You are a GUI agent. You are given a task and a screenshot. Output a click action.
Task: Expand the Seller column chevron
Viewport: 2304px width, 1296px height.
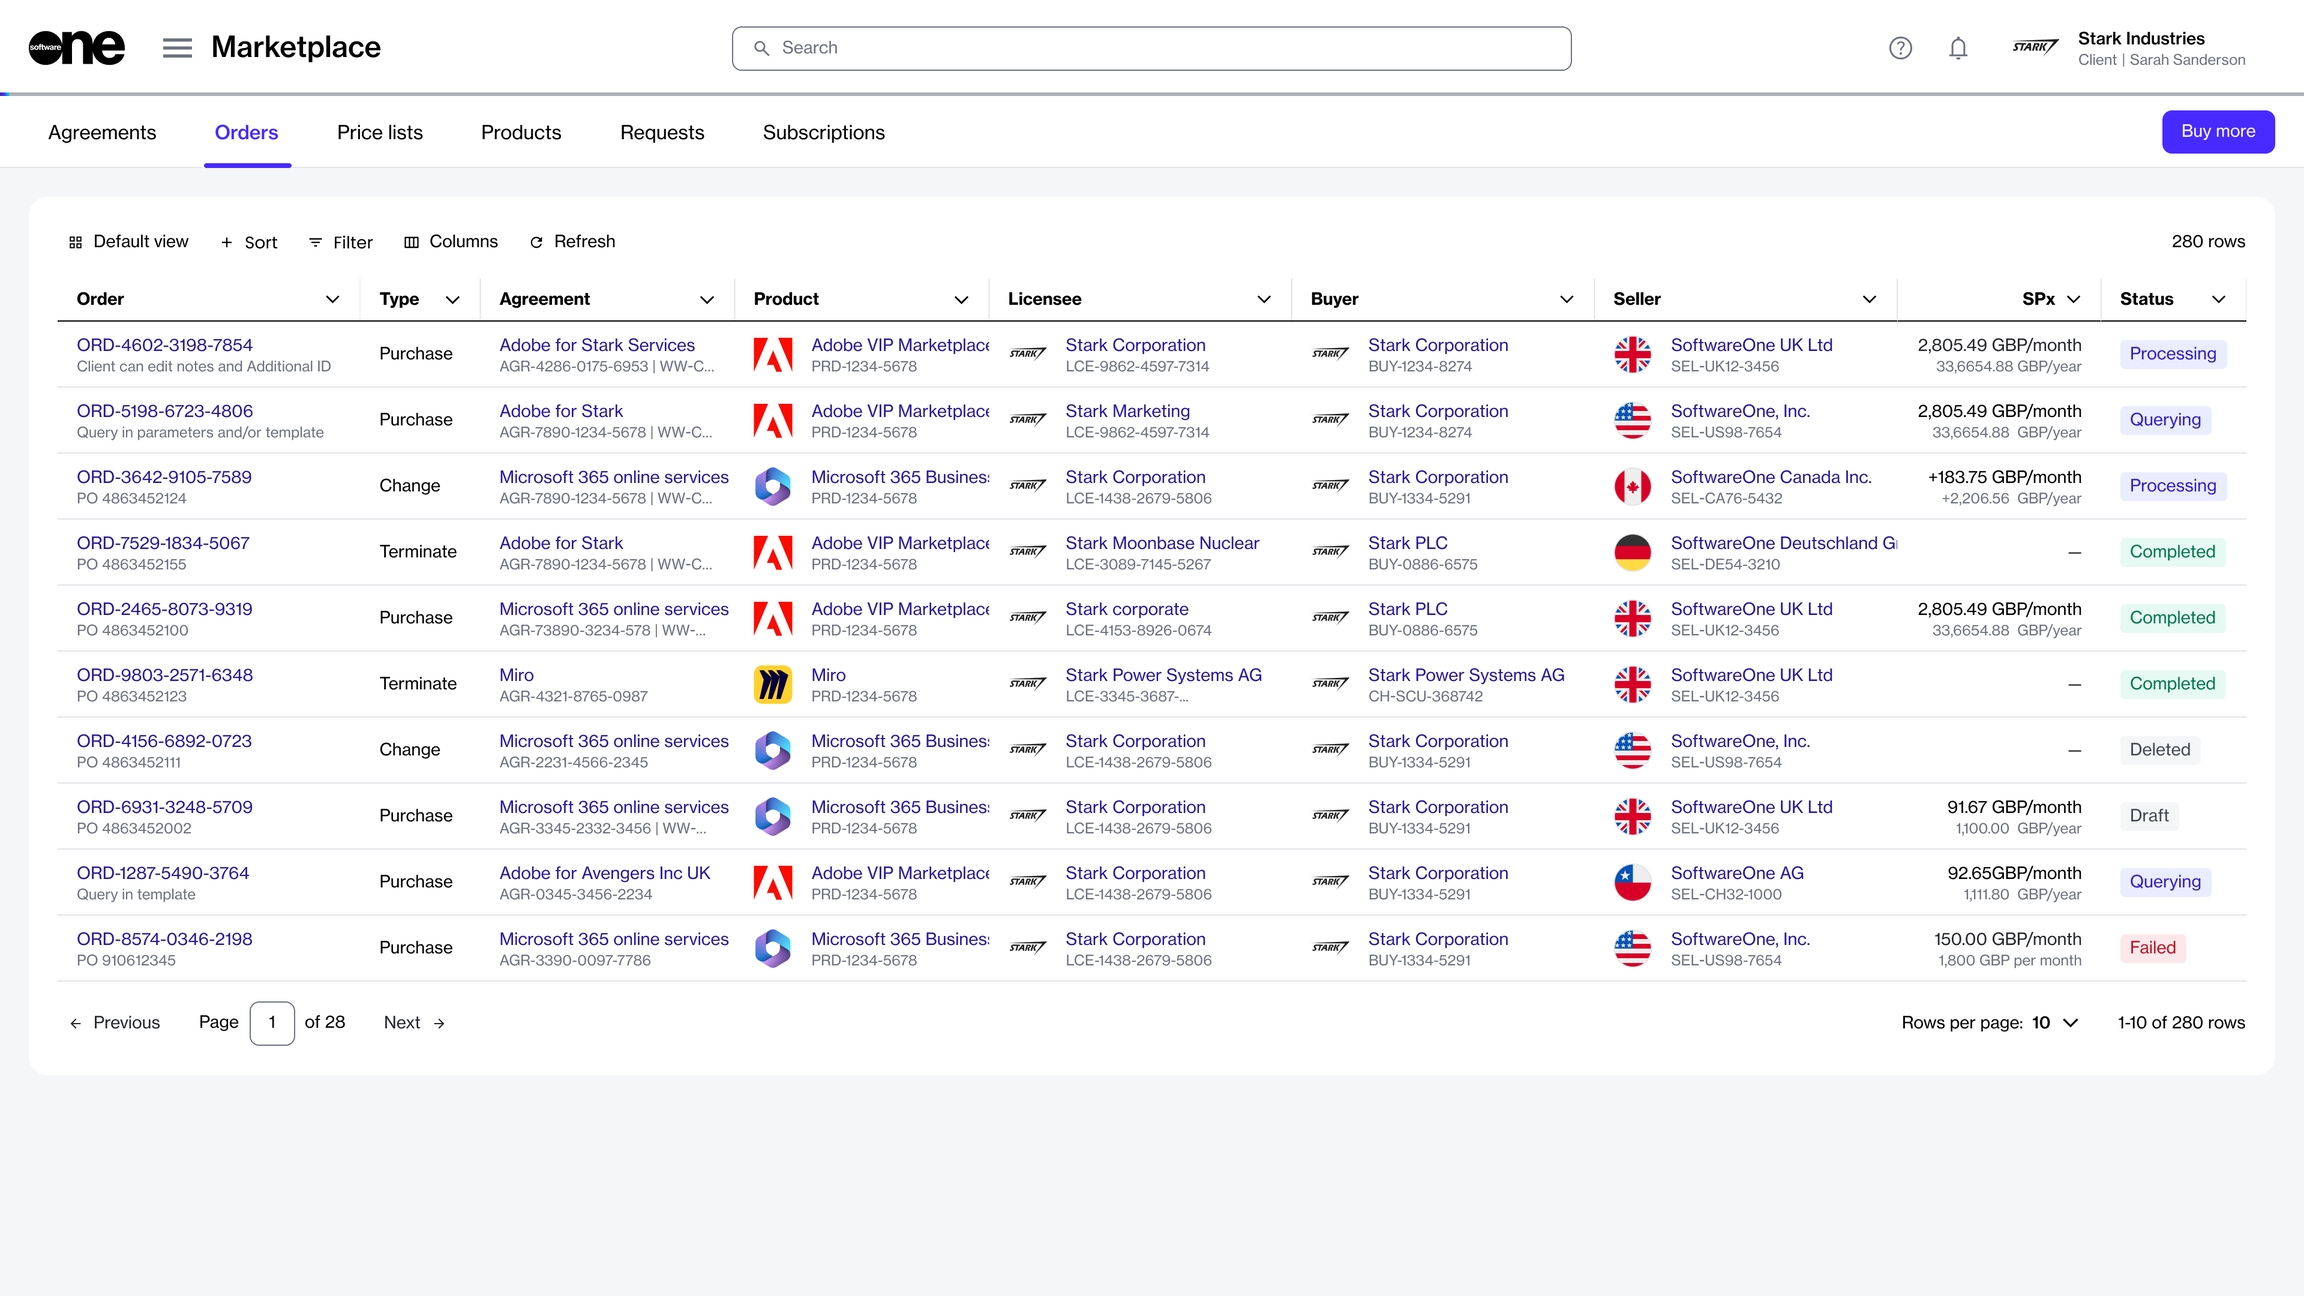coord(1869,299)
